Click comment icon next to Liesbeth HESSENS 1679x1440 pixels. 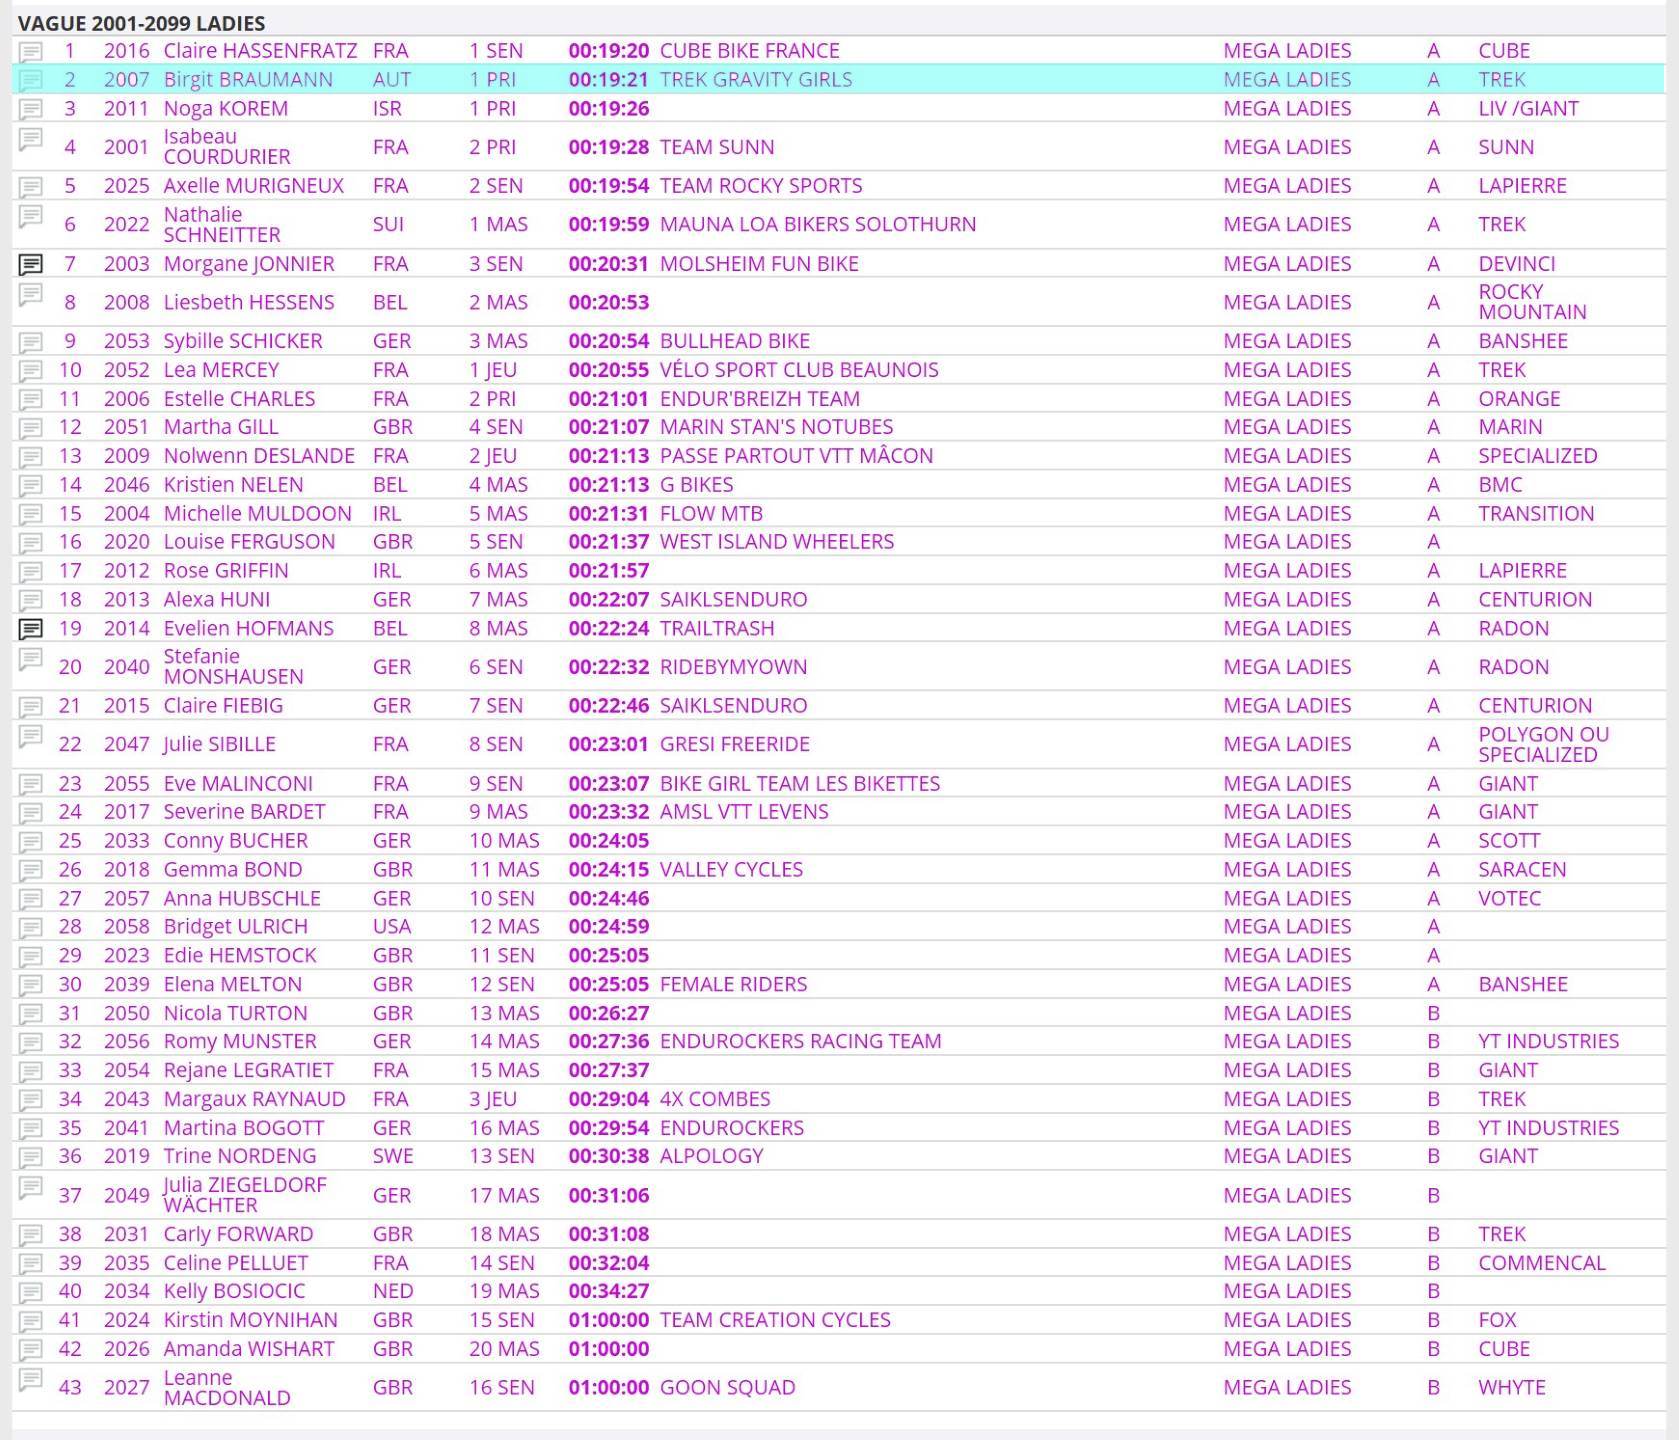coord(31,294)
